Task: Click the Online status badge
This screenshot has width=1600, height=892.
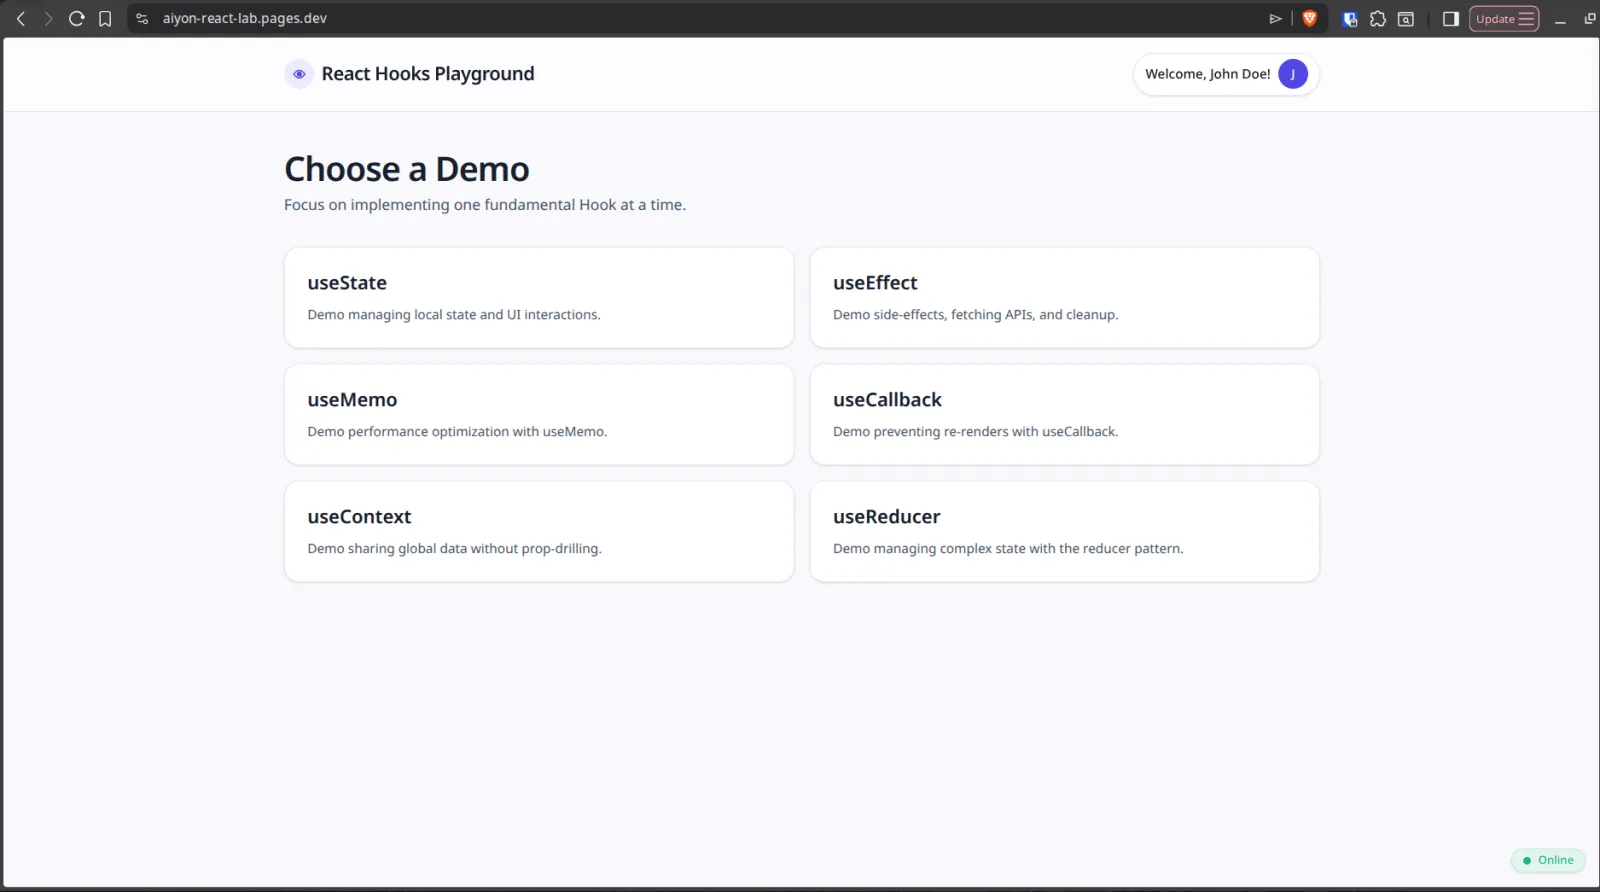Action: 1548,860
